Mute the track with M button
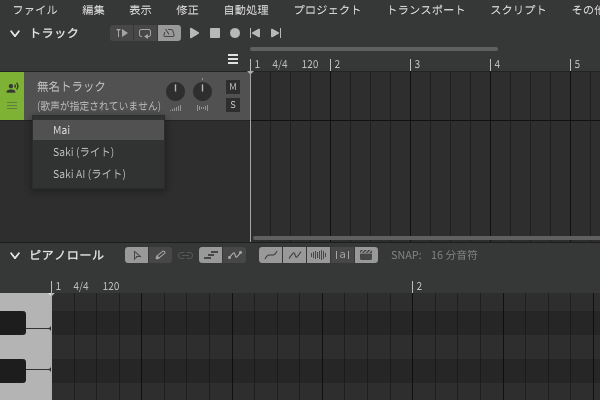 pyautogui.click(x=233, y=87)
